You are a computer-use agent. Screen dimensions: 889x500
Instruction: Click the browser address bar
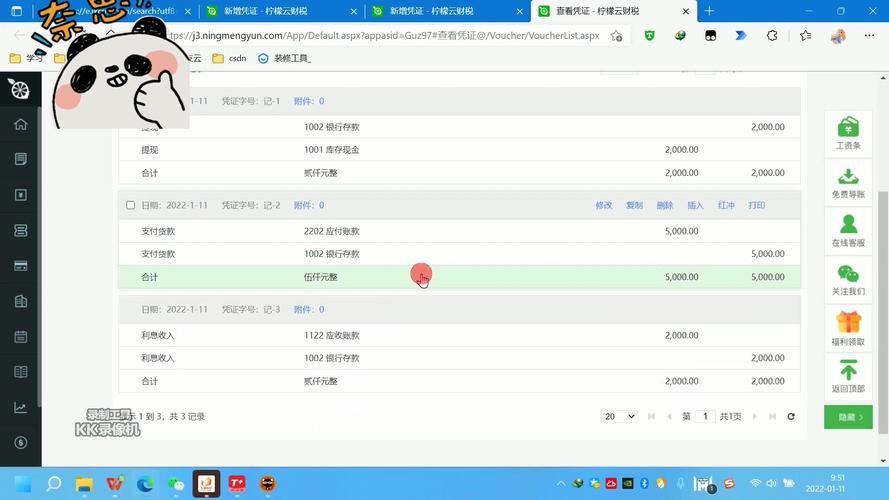point(386,36)
